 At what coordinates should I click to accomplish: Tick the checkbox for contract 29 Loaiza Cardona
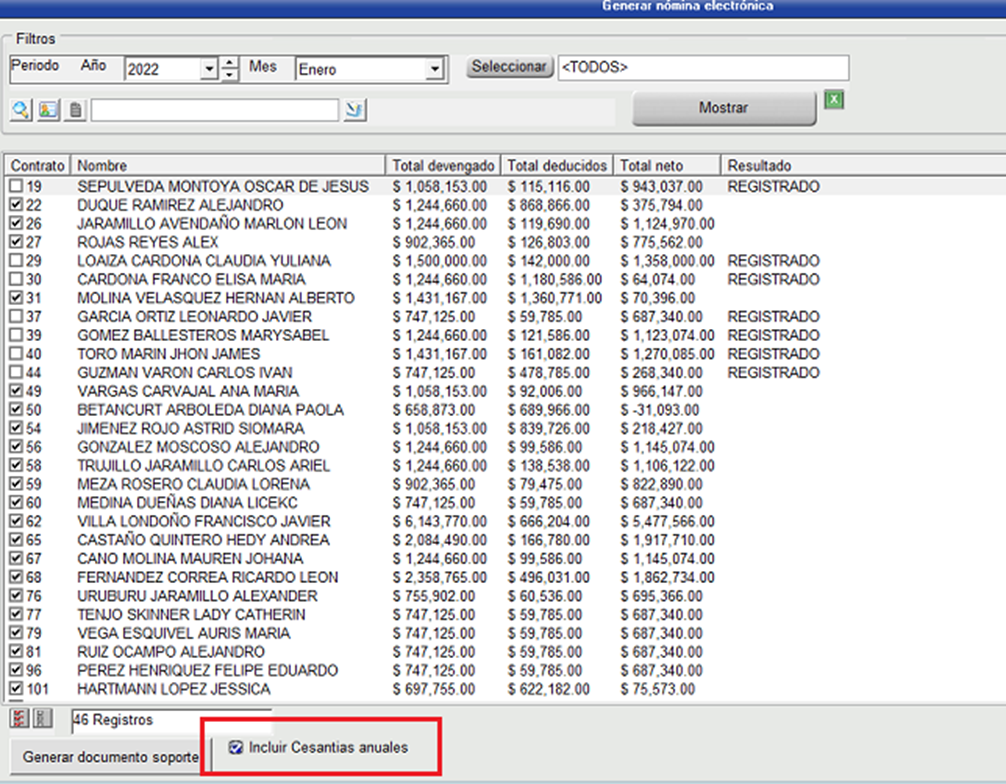(16, 261)
